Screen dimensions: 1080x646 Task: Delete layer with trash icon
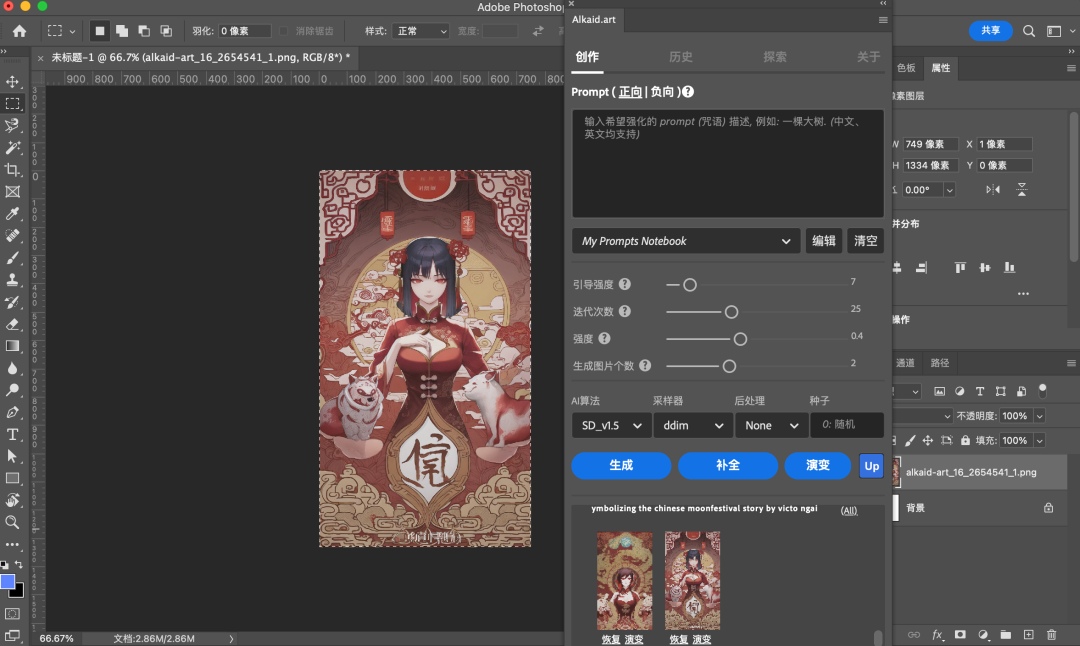[x=1051, y=634]
